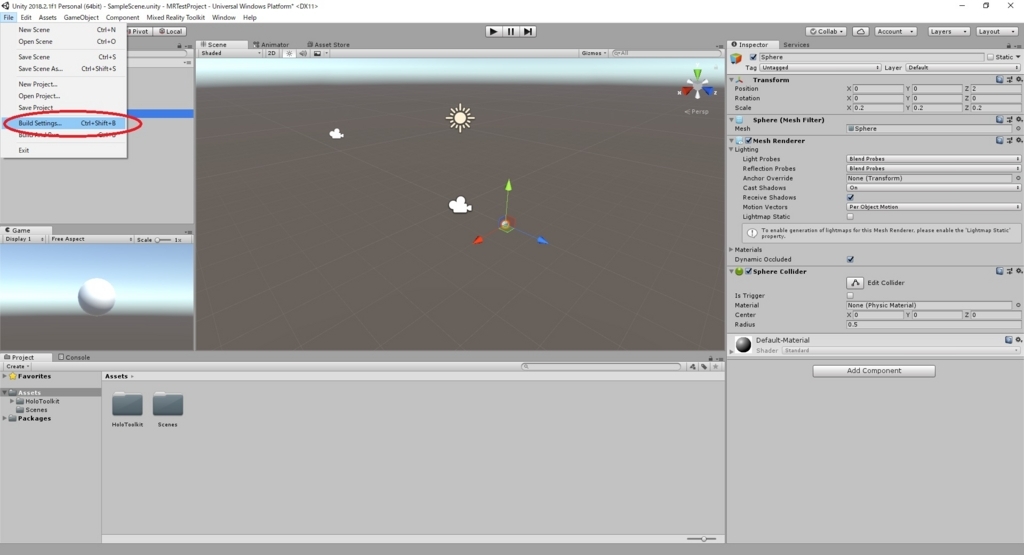This screenshot has height=555, width=1024.
Task: Click search-by-label tag icon in Project
Action: pyautogui.click(x=704, y=367)
